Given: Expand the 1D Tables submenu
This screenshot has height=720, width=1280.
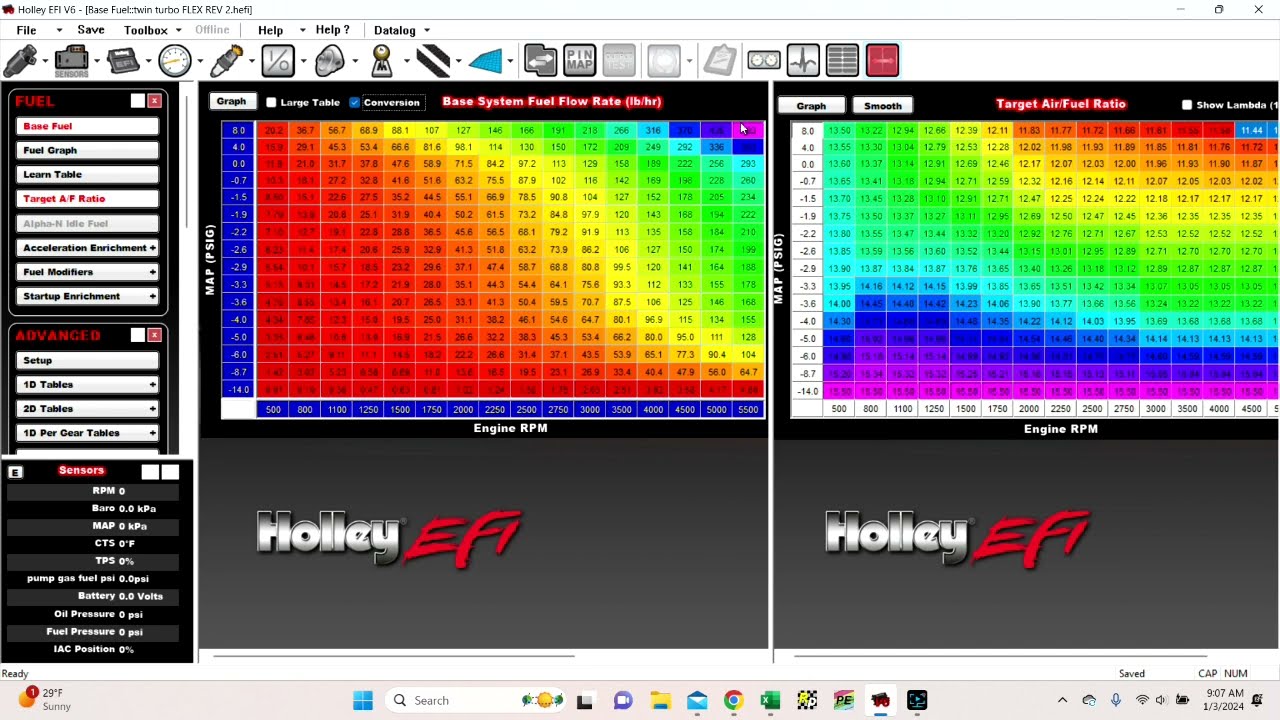Looking at the screenshot, I should [x=152, y=385].
